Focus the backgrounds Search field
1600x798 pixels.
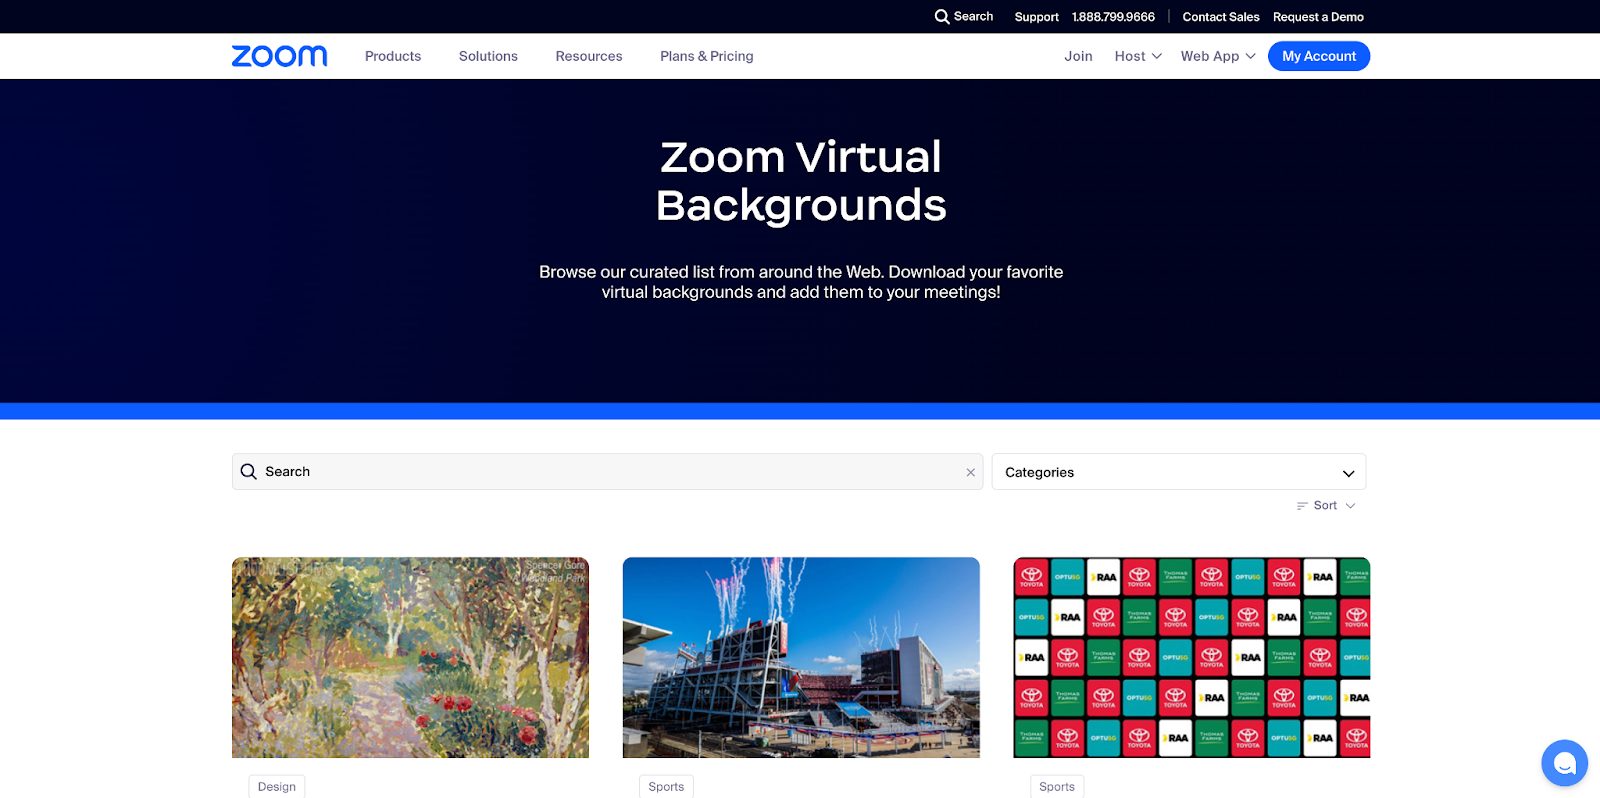[607, 472]
